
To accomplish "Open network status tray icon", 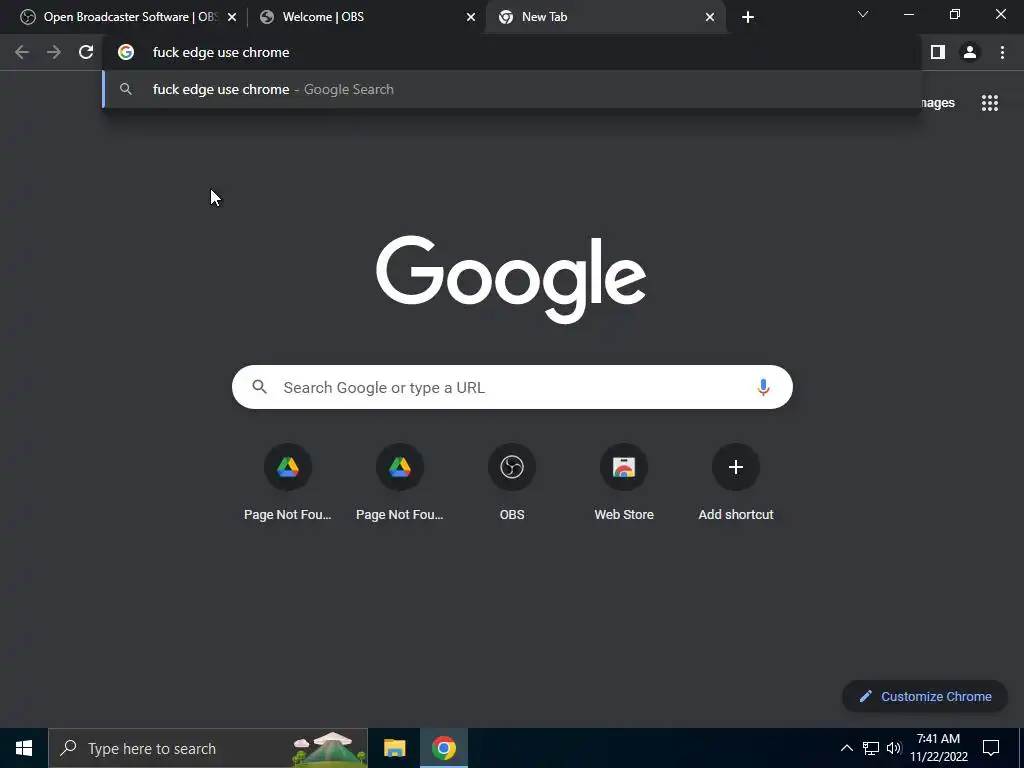I will click(871, 748).
